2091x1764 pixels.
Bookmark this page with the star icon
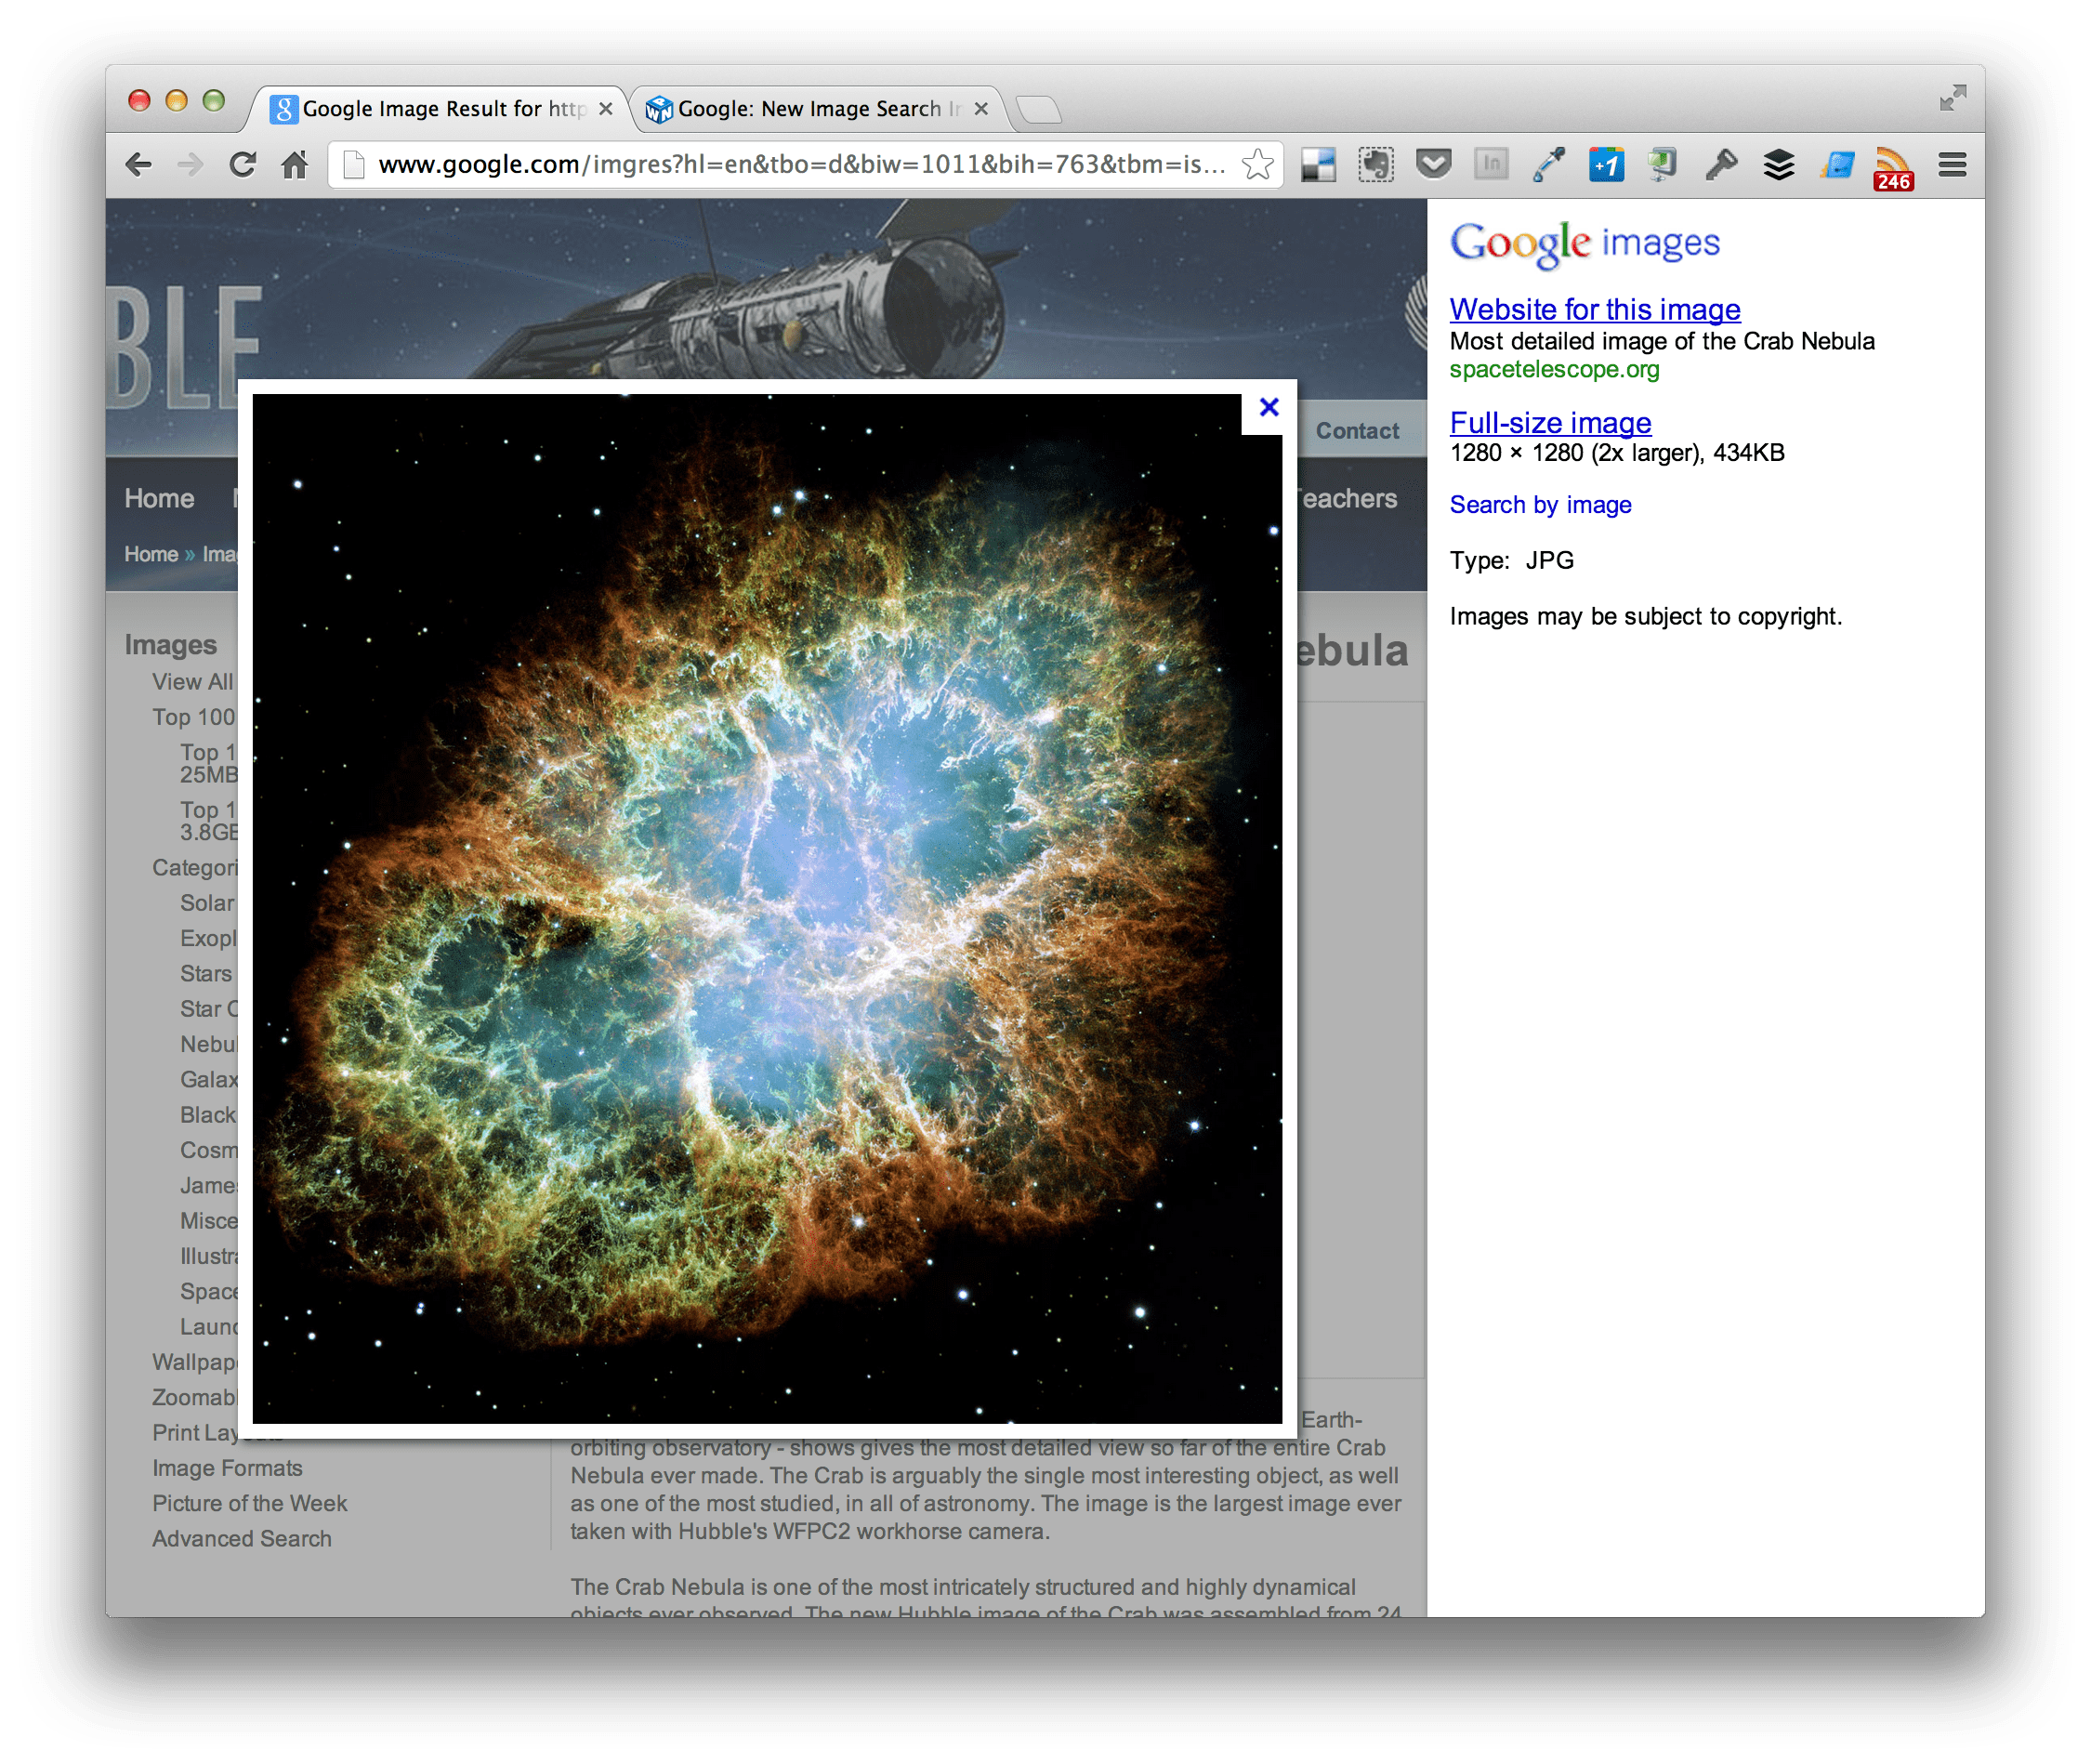[1257, 164]
